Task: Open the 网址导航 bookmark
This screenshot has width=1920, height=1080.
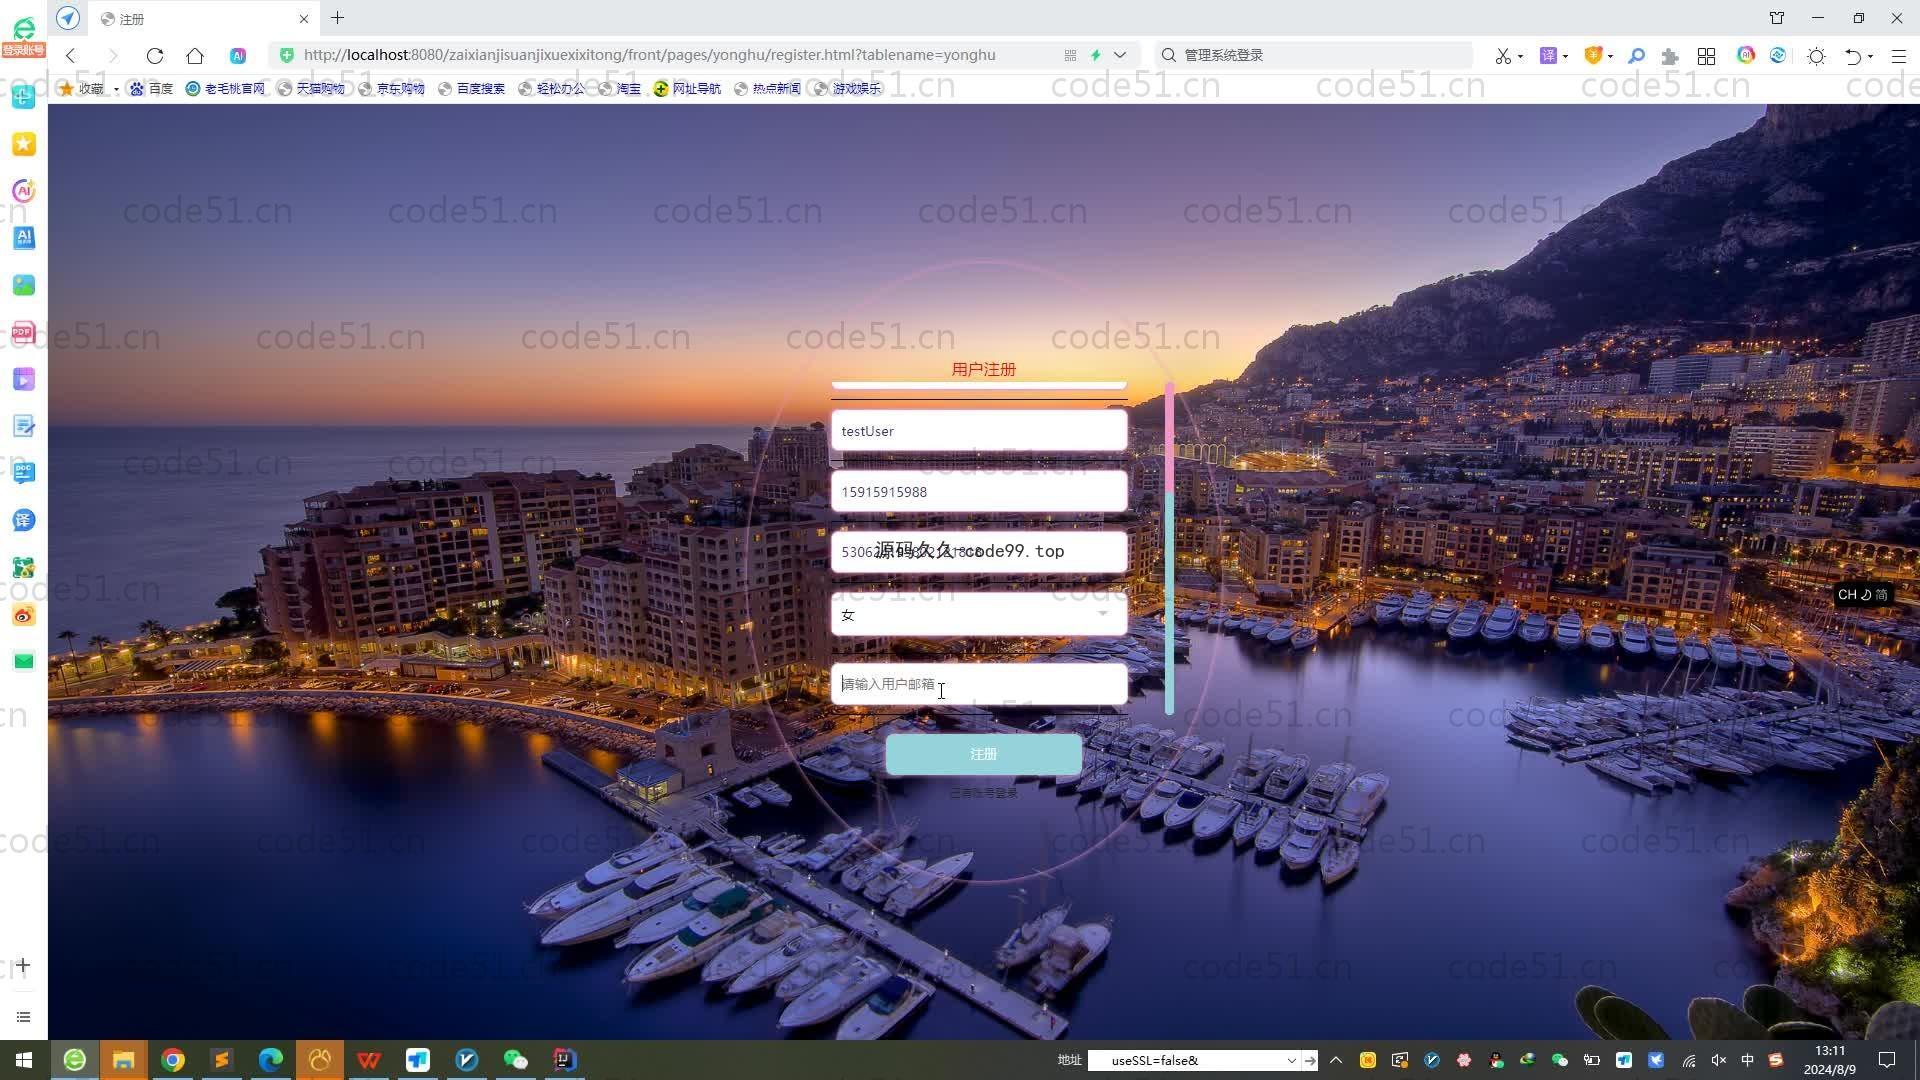Action: (687, 88)
